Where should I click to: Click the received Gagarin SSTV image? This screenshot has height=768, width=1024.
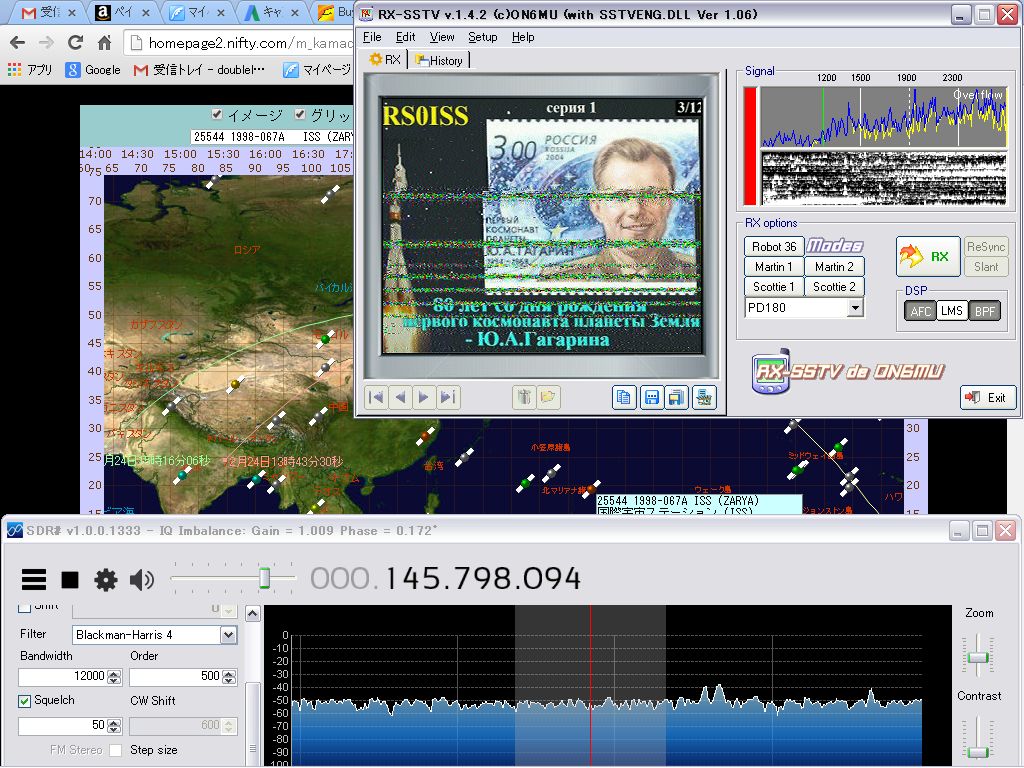pyautogui.click(x=541, y=225)
